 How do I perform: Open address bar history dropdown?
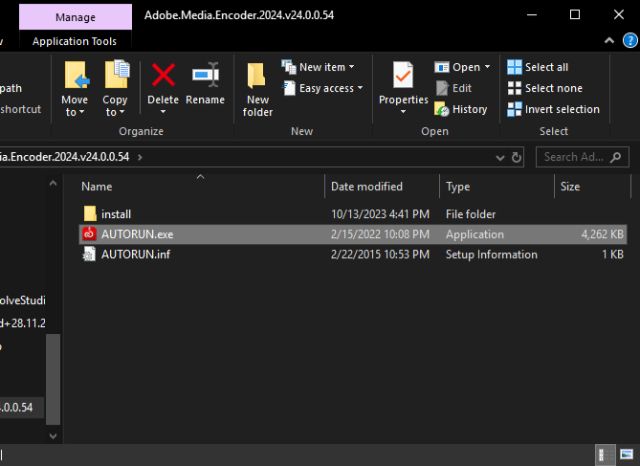tap(500, 158)
